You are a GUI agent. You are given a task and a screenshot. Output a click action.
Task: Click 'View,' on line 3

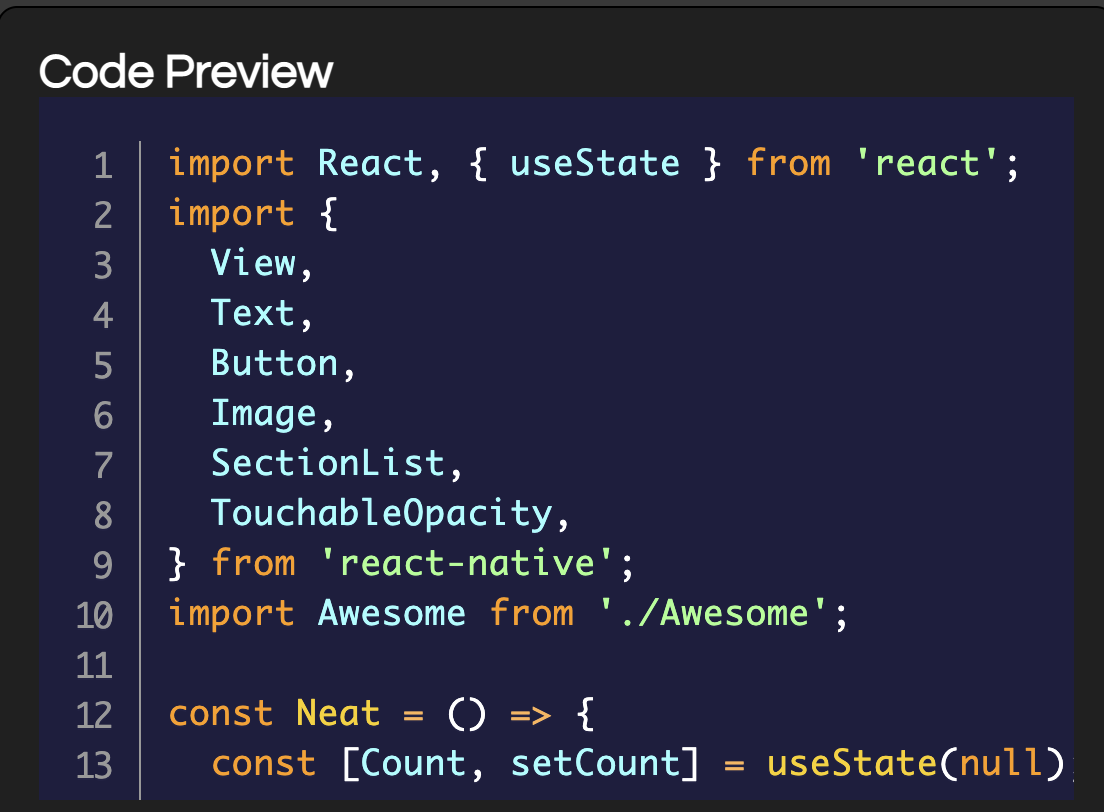tap(261, 263)
